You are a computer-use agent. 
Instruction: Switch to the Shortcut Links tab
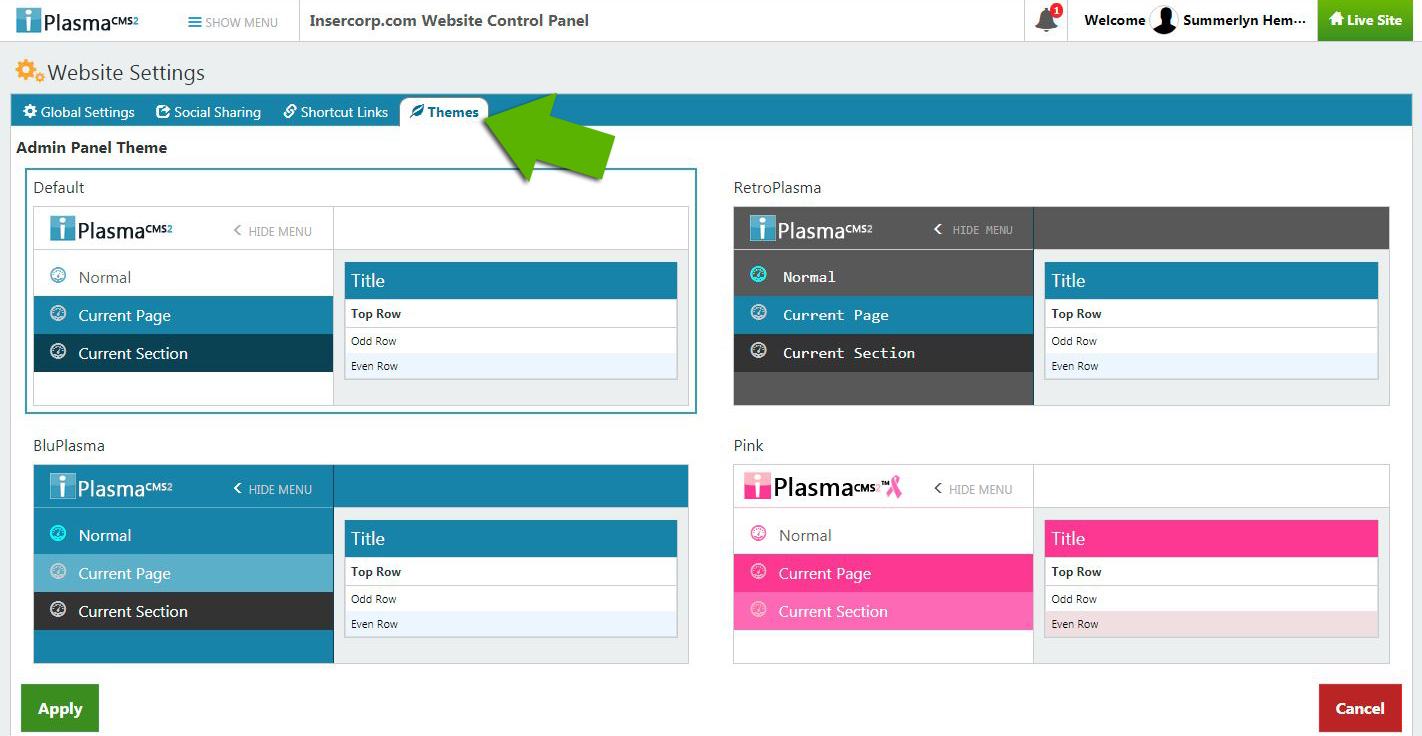[335, 112]
